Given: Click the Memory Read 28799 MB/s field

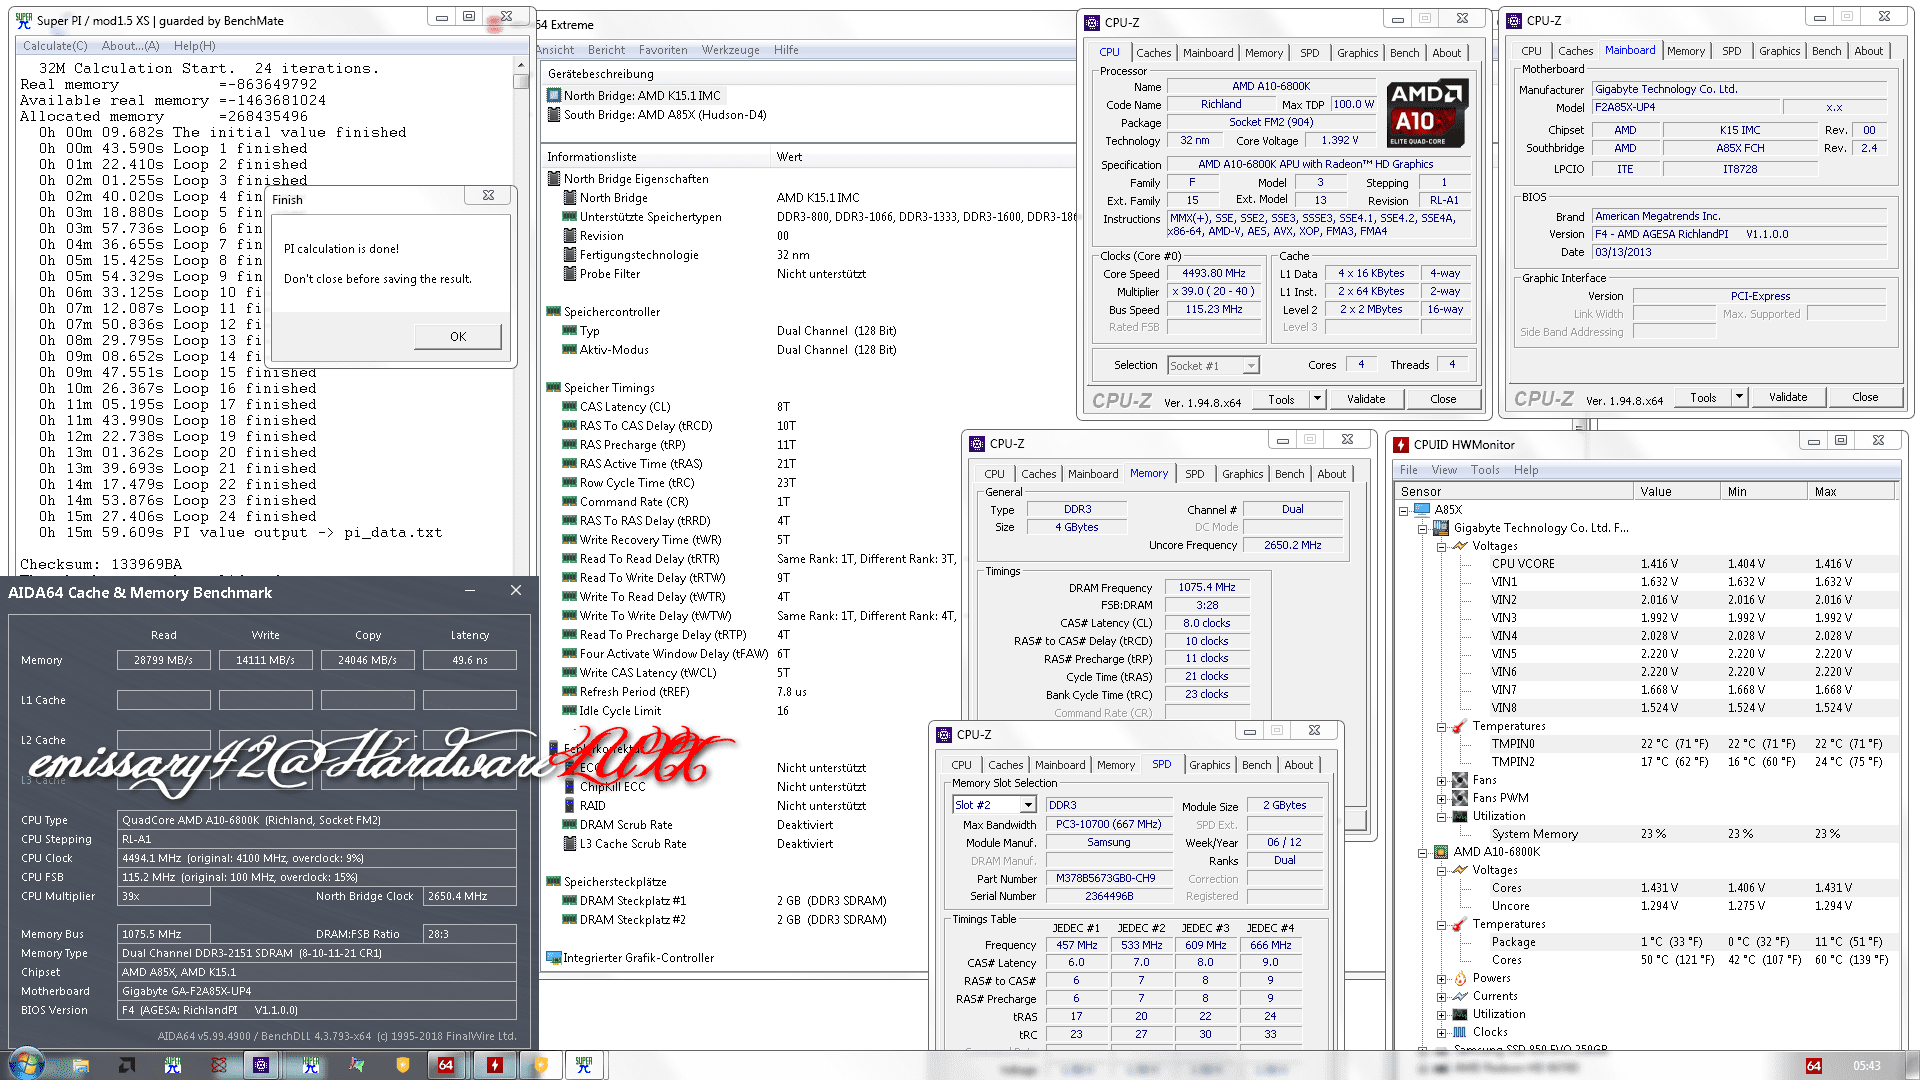Looking at the screenshot, I should (163, 660).
